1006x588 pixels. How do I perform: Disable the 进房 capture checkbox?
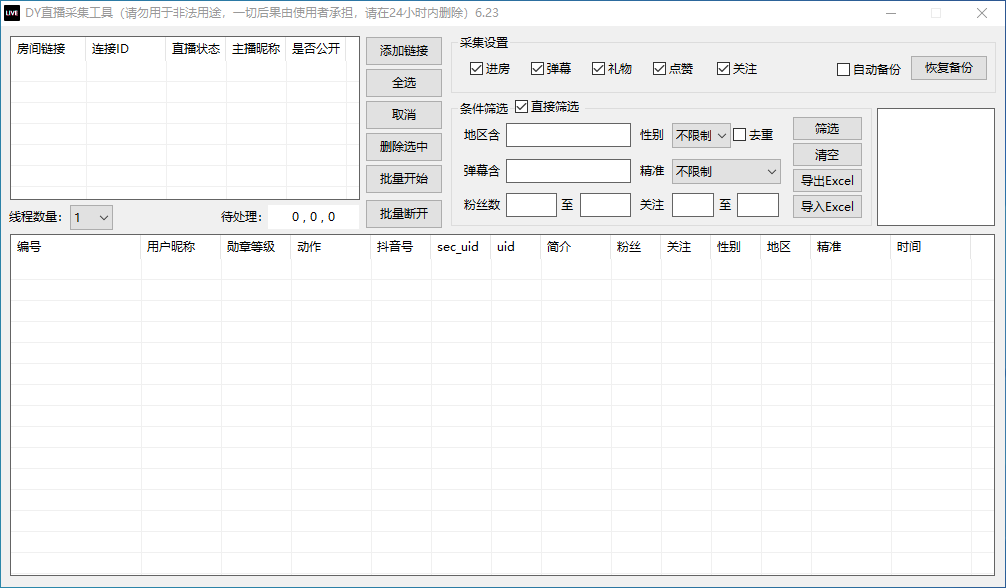click(x=477, y=68)
